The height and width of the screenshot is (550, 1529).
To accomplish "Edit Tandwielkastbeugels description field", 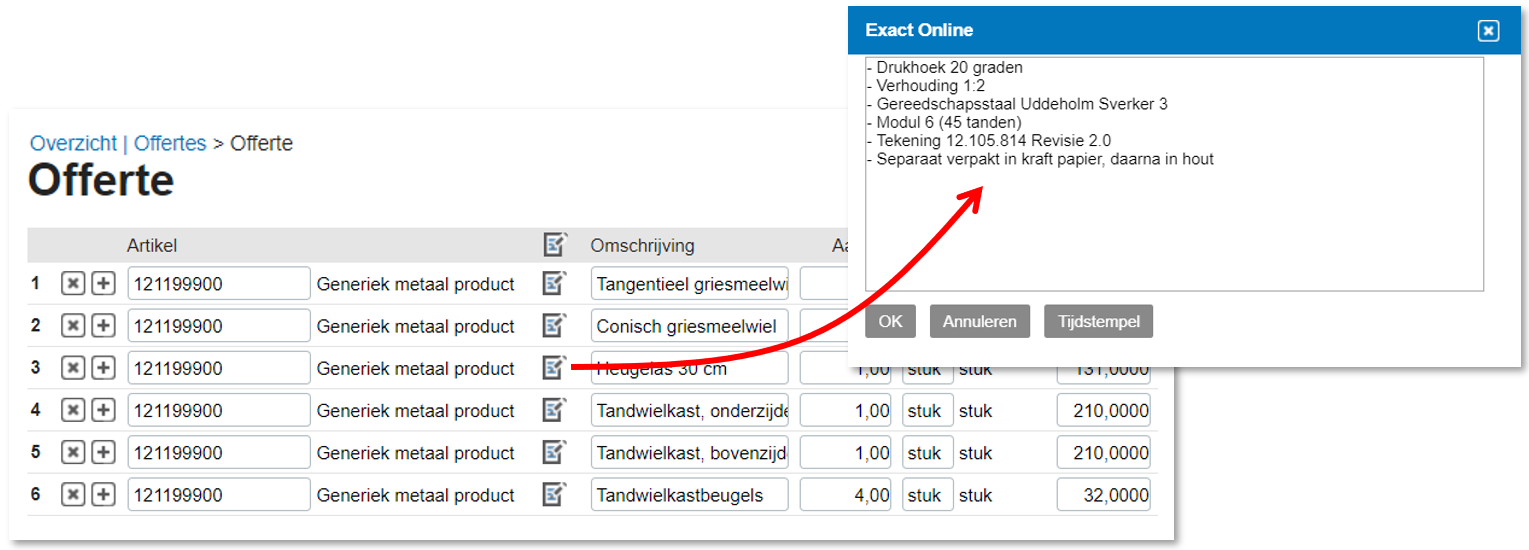I will [689, 494].
